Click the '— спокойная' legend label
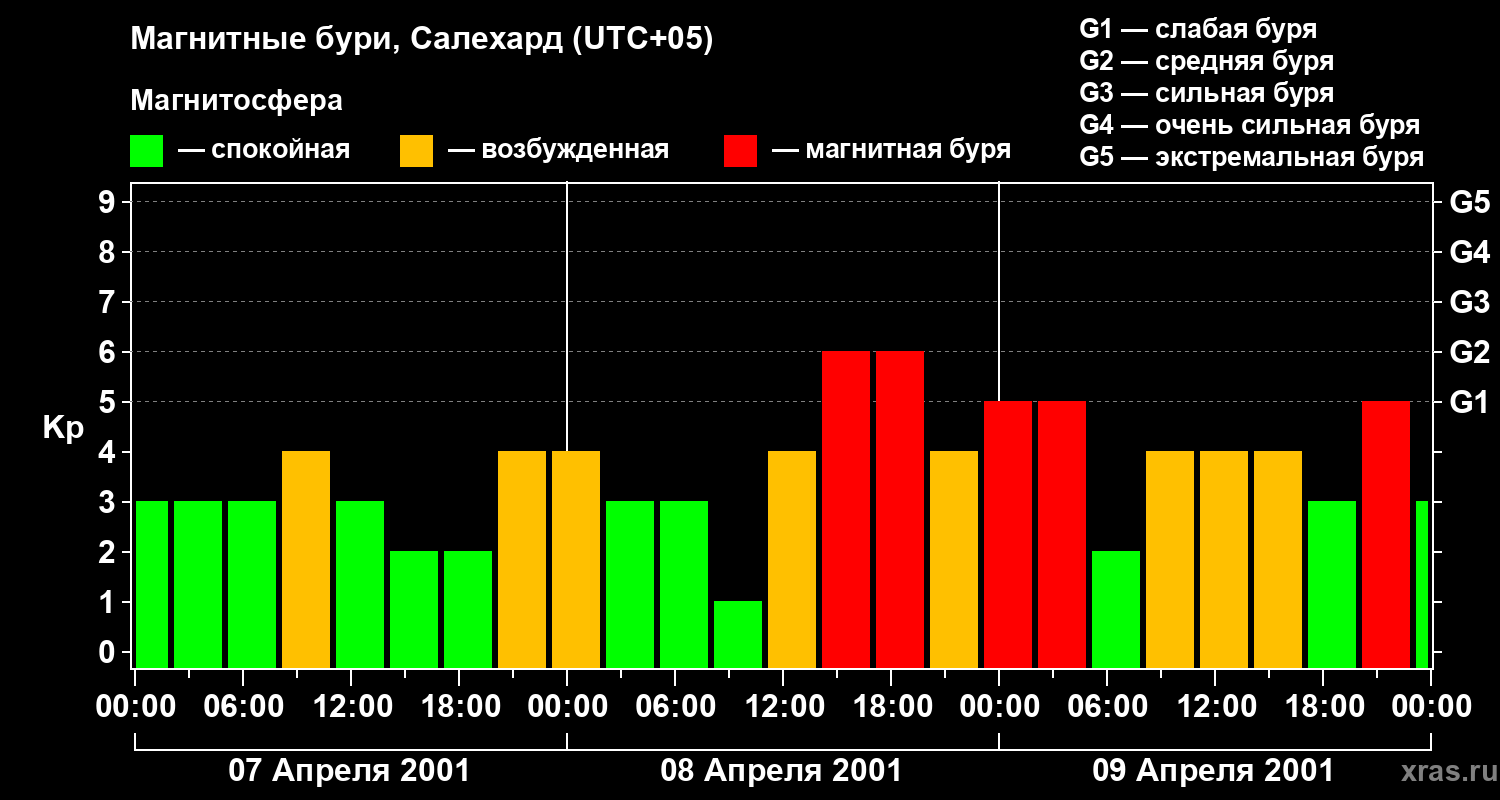The width and height of the screenshot is (1500, 800). (x=264, y=151)
